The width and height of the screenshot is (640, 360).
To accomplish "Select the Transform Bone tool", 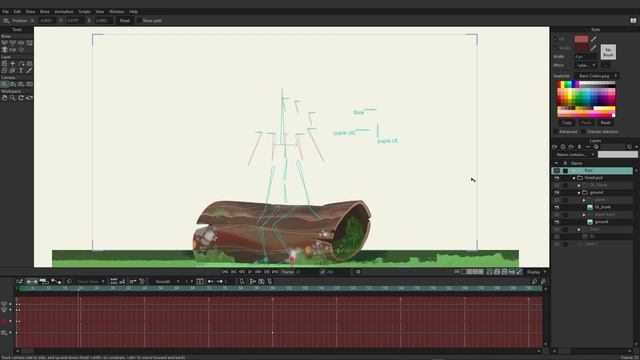I will point(13,42).
